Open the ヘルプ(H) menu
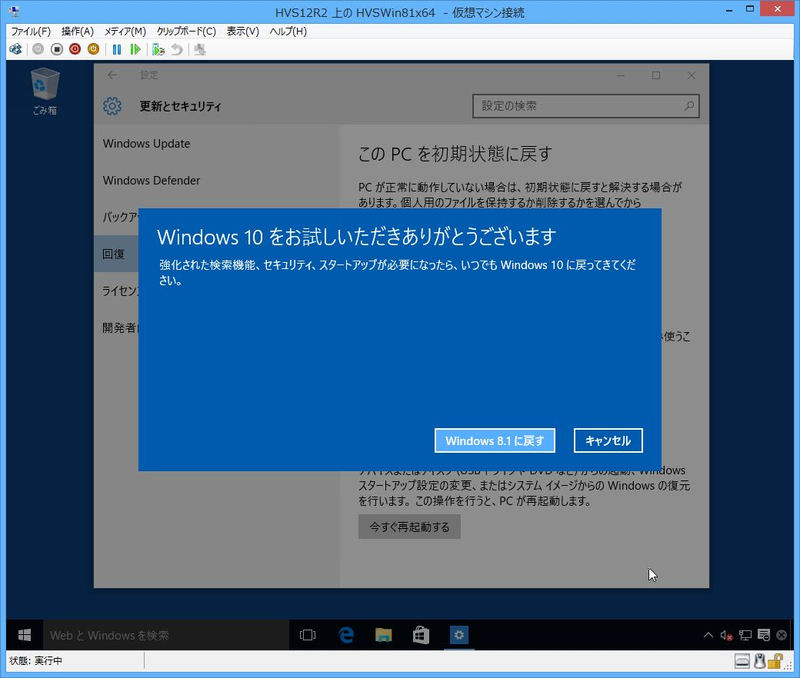The image size is (800, 678). 288,32
